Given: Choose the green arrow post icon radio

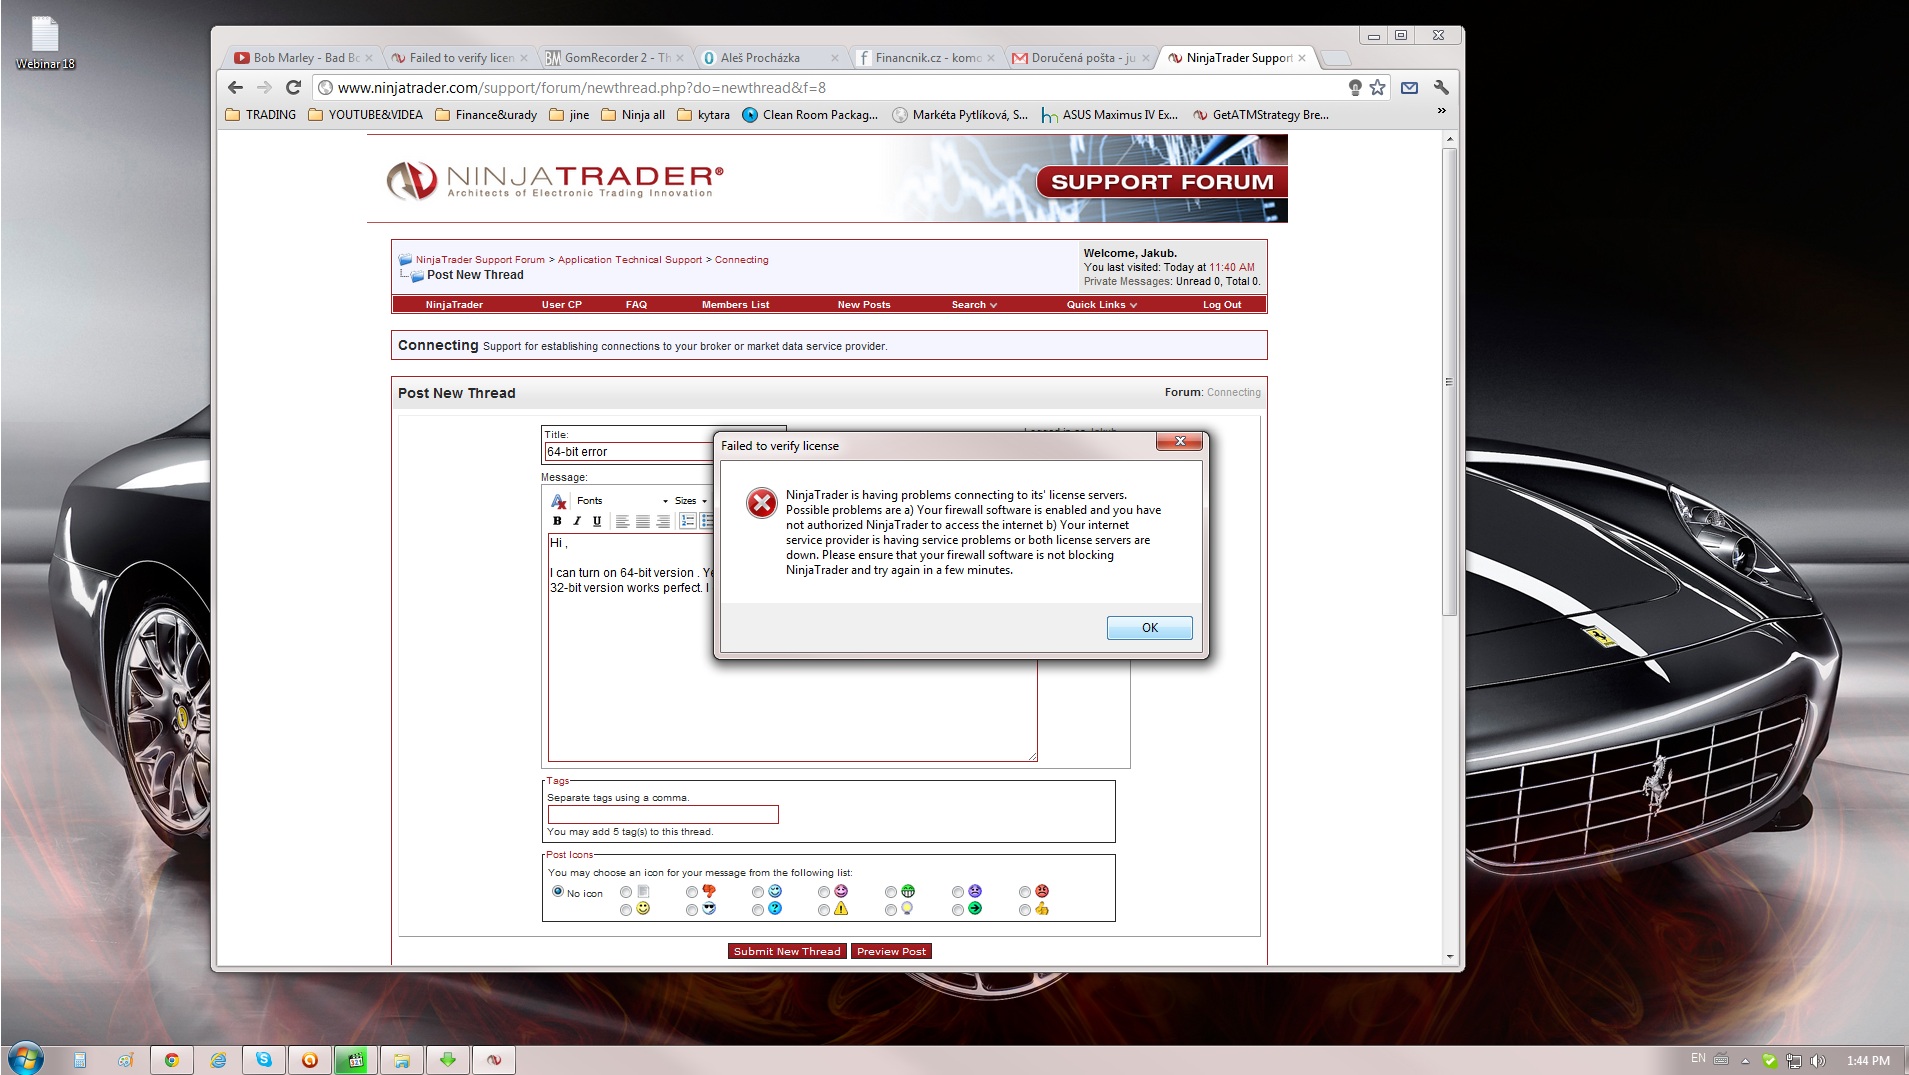Looking at the screenshot, I should click(x=958, y=910).
